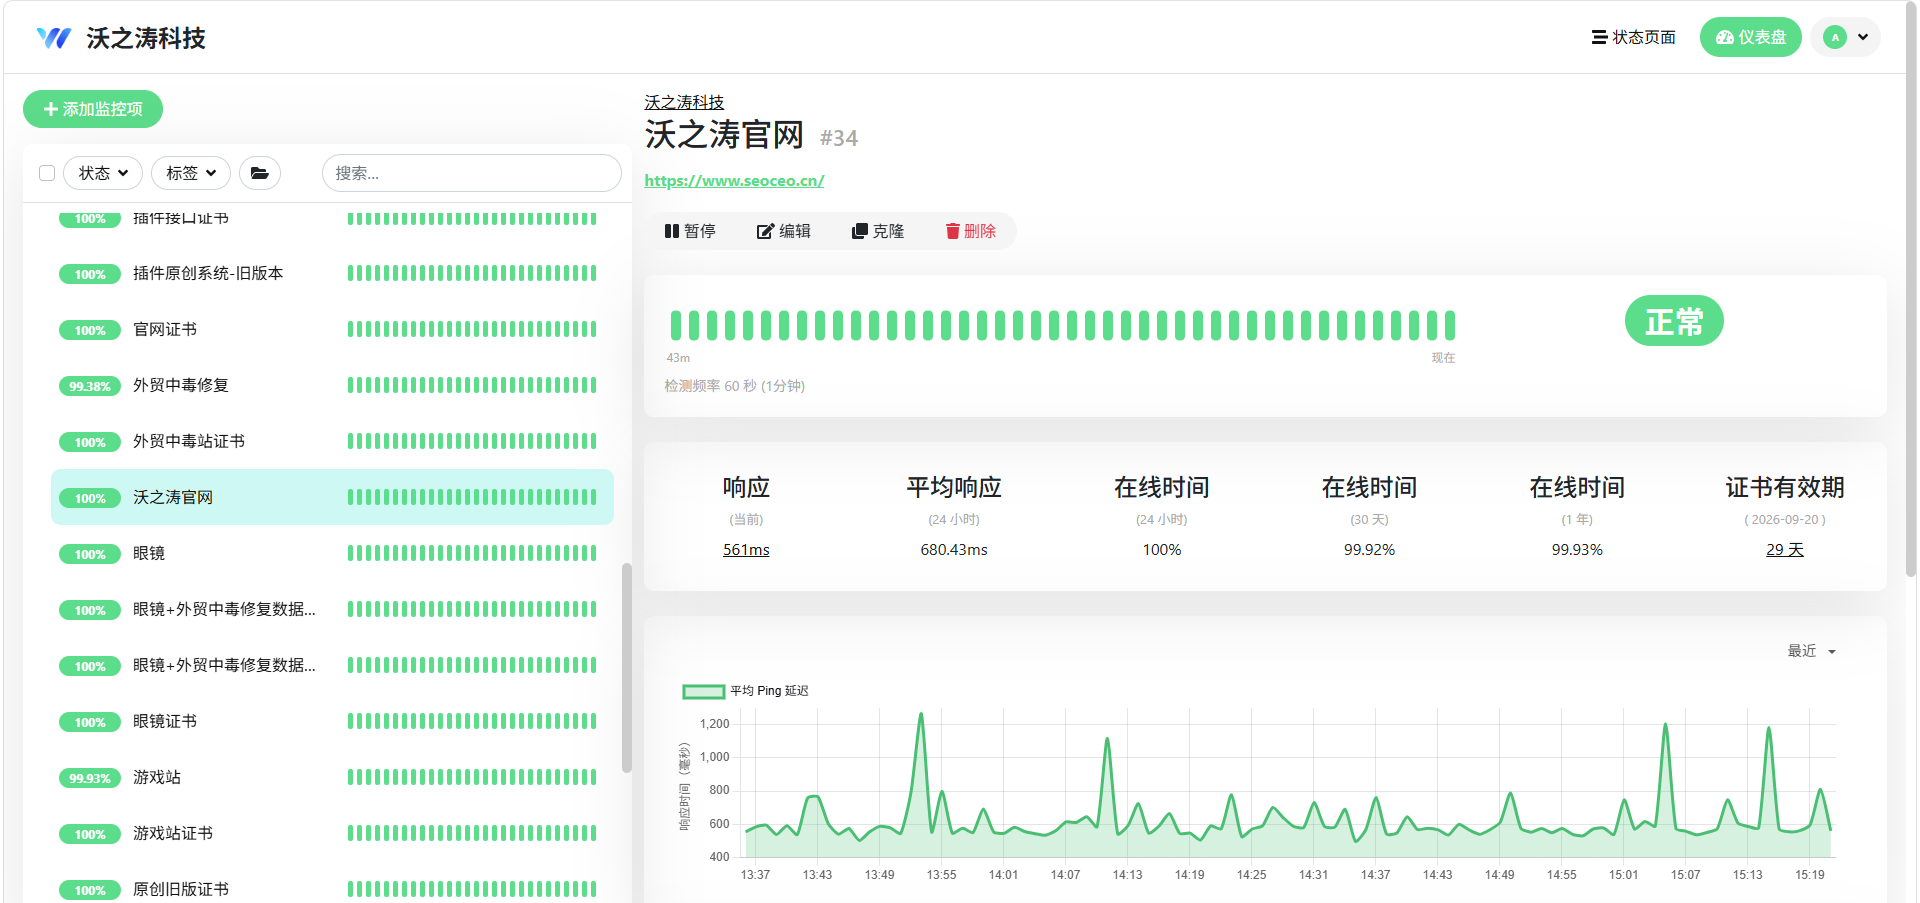Click the #34 monitor ID

coord(839,138)
